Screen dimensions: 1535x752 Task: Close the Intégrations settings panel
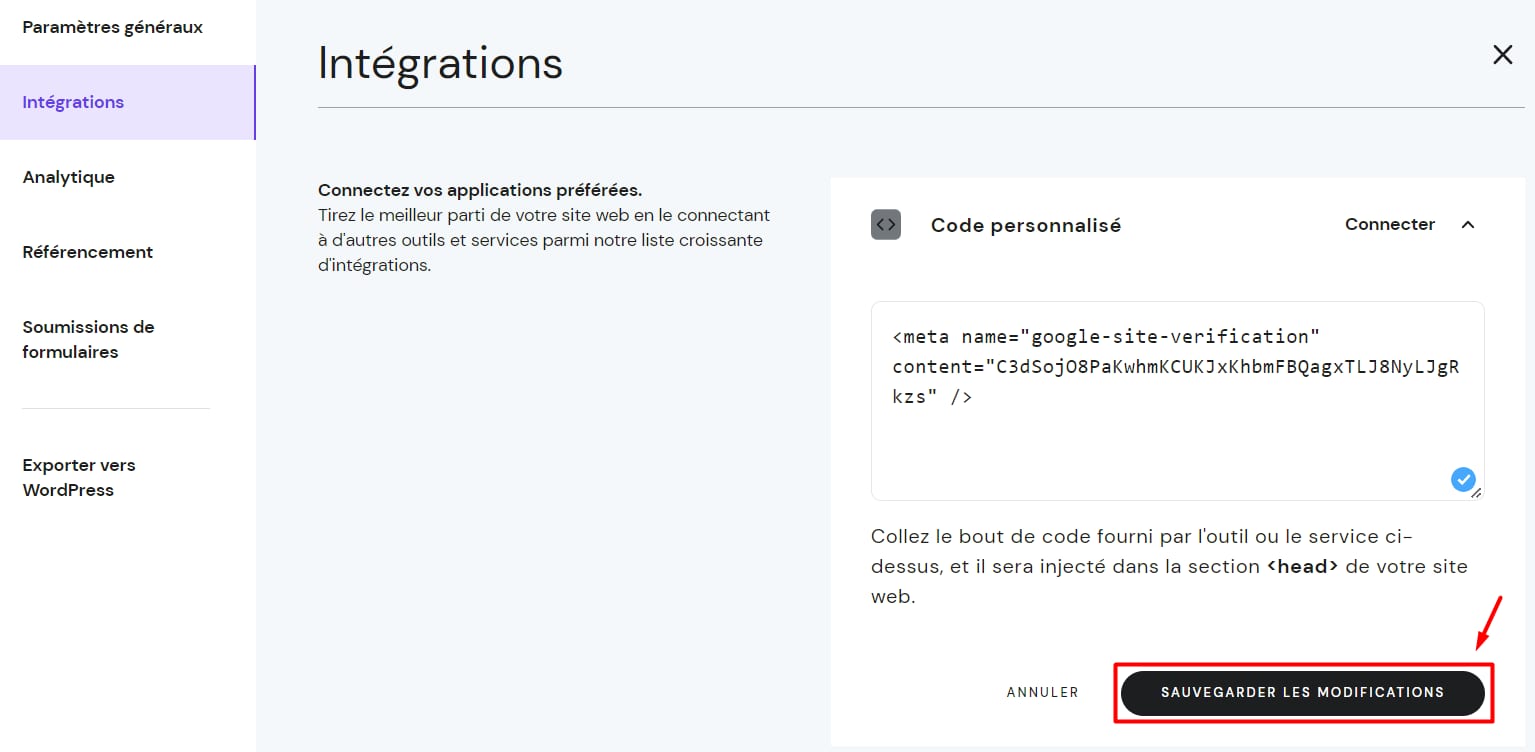1502,55
